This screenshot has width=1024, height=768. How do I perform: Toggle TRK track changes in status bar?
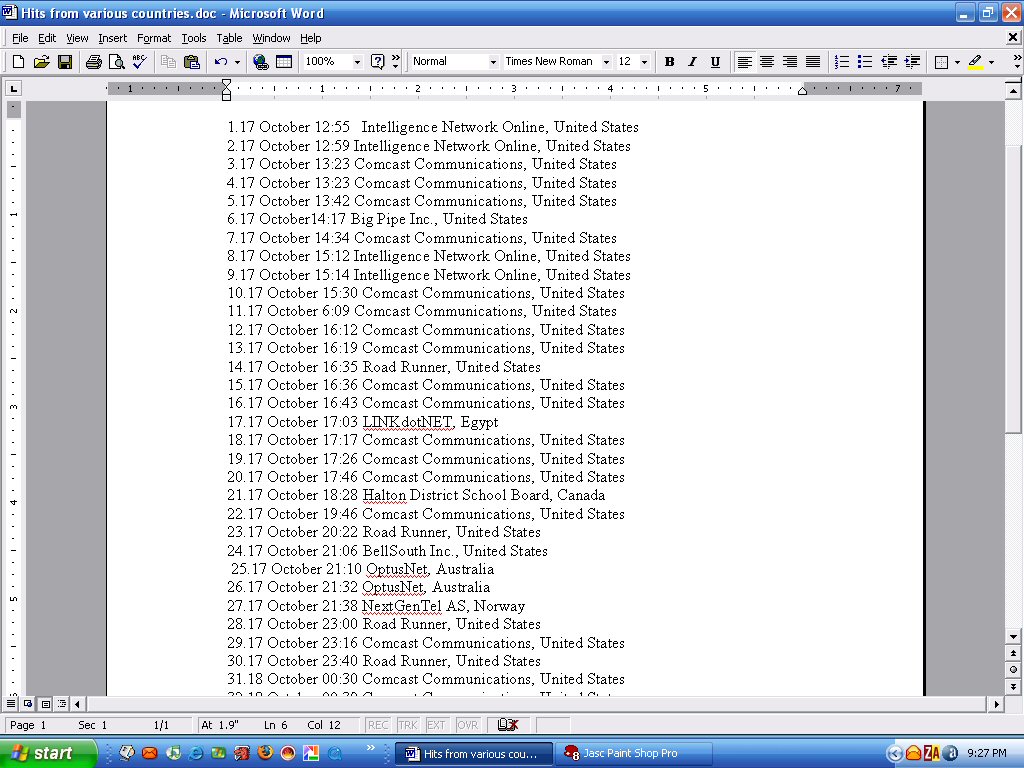click(408, 725)
